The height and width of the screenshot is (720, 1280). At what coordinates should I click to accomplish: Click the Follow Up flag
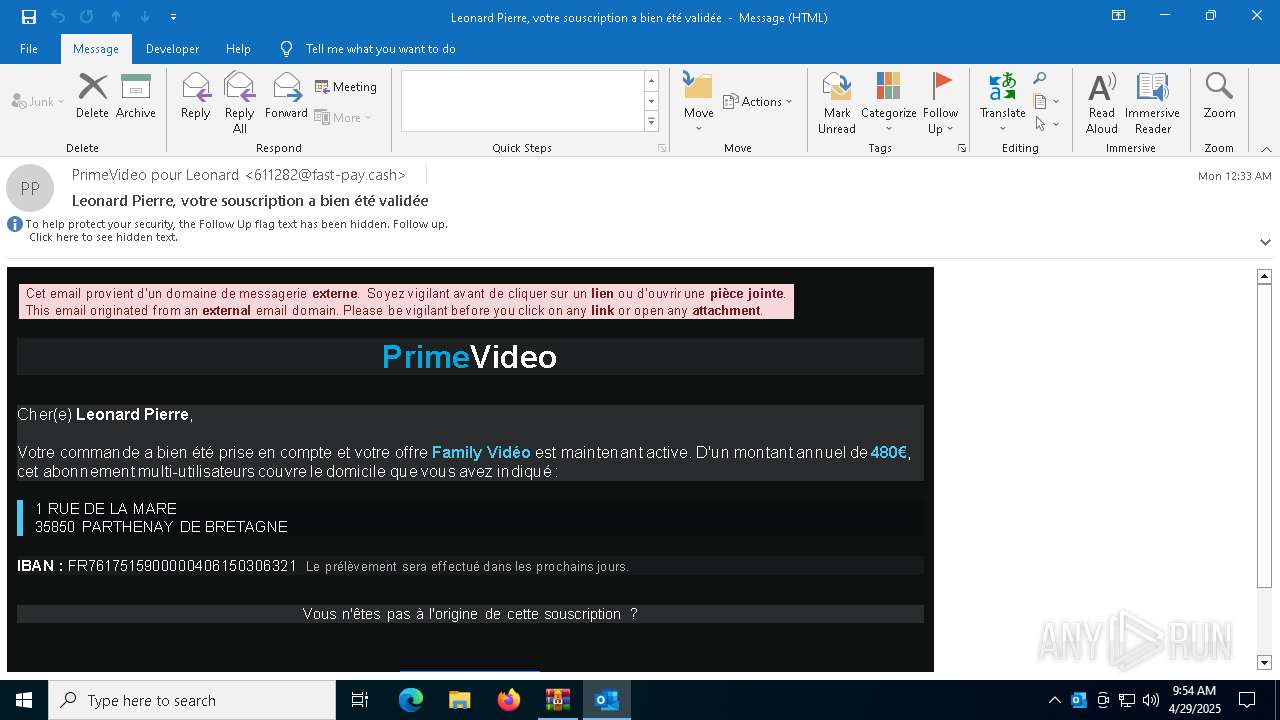tap(941, 102)
